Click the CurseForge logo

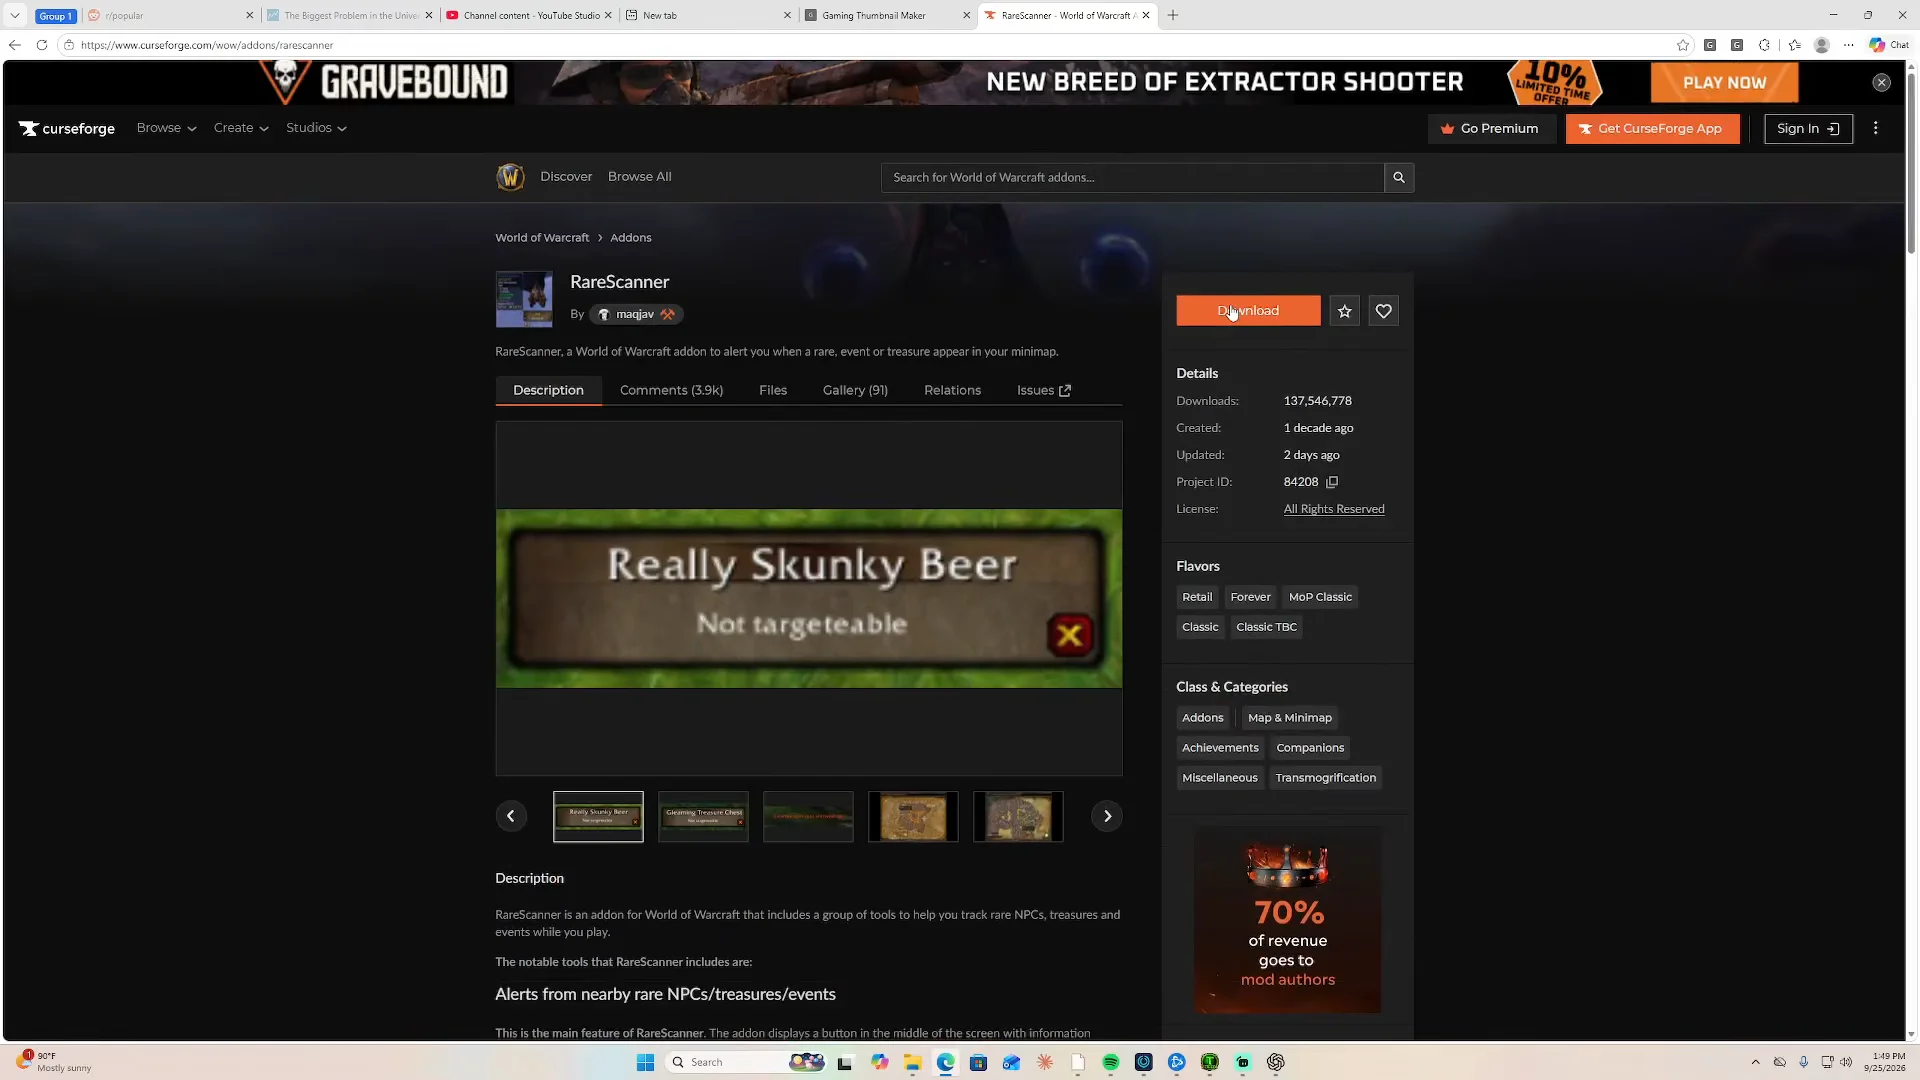pyautogui.click(x=67, y=128)
